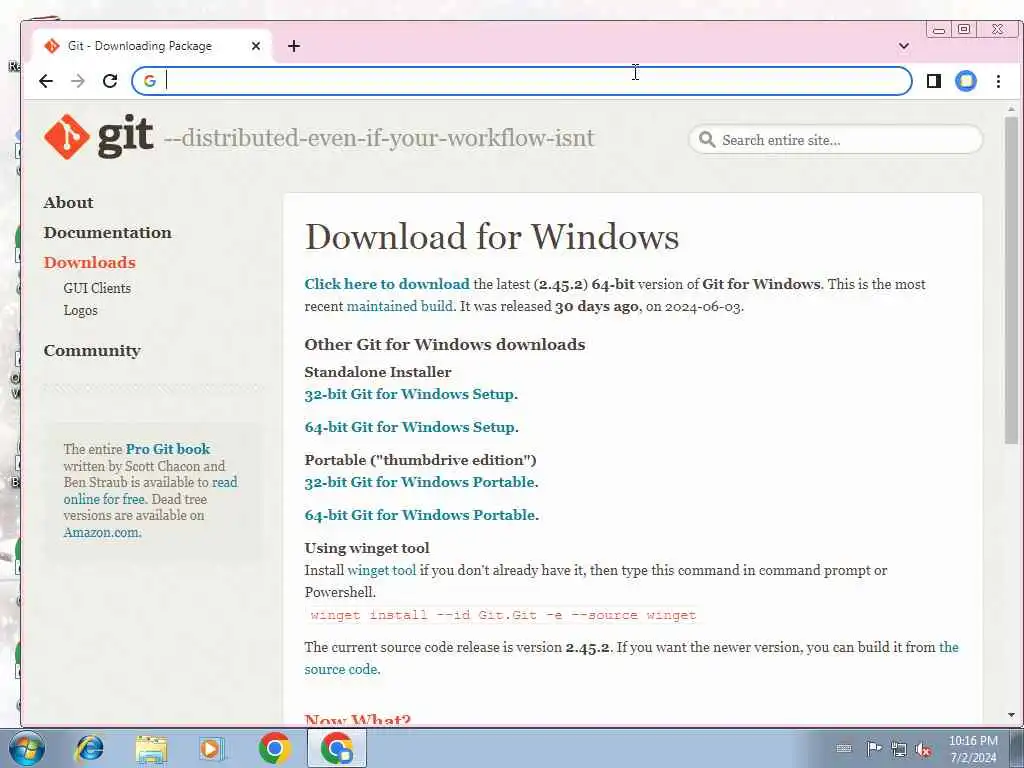The width and height of the screenshot is (1024, 768).
Task: Launch Internet Explorer from taskbar
Action: coord(89,748)
